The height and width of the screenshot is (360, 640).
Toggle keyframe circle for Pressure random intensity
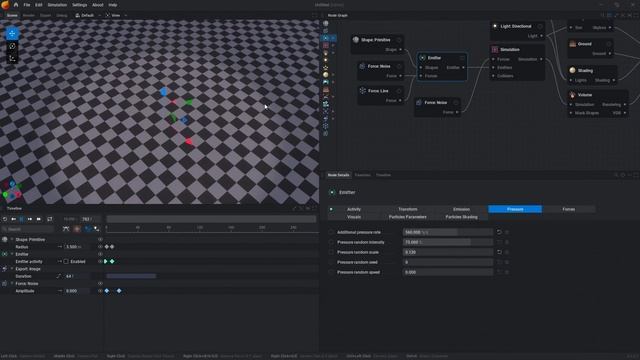[331, 242]
